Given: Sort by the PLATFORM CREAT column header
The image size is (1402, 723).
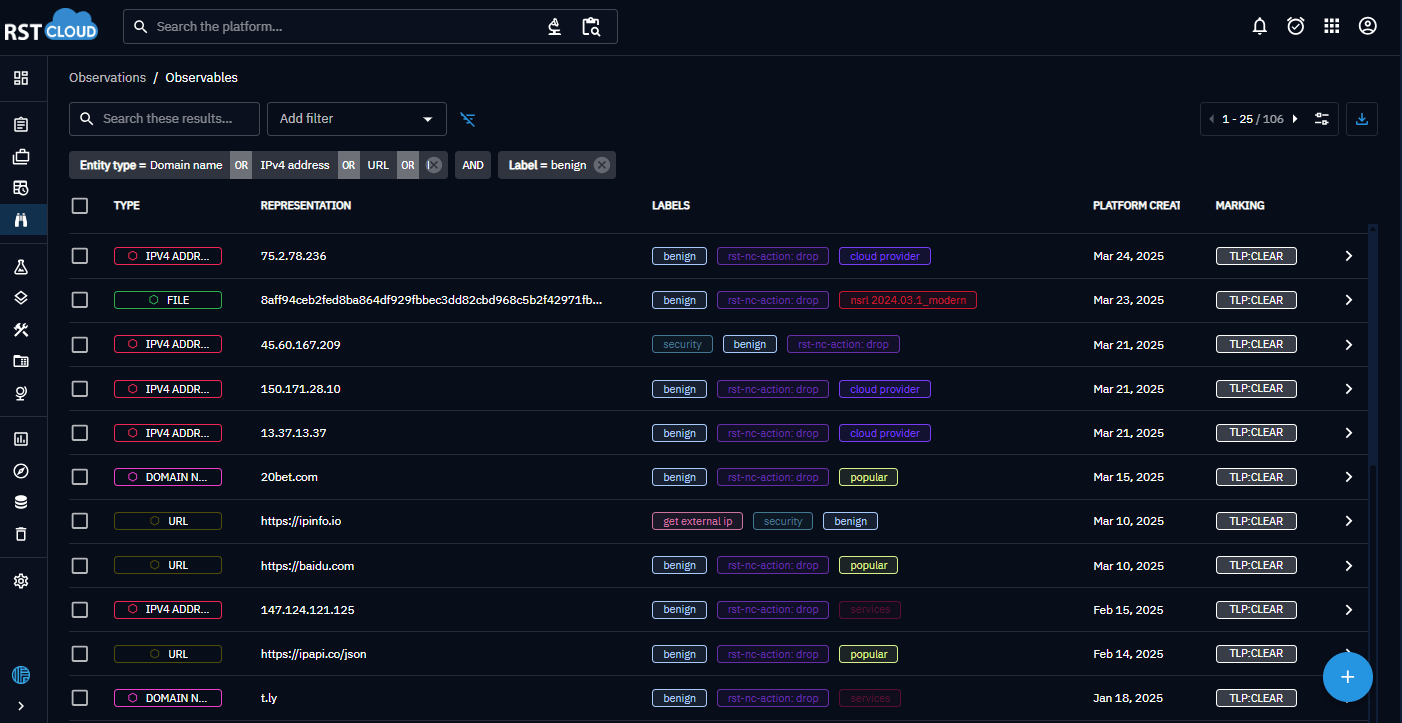Looking at the screenshot, I should click(1136, 206).
